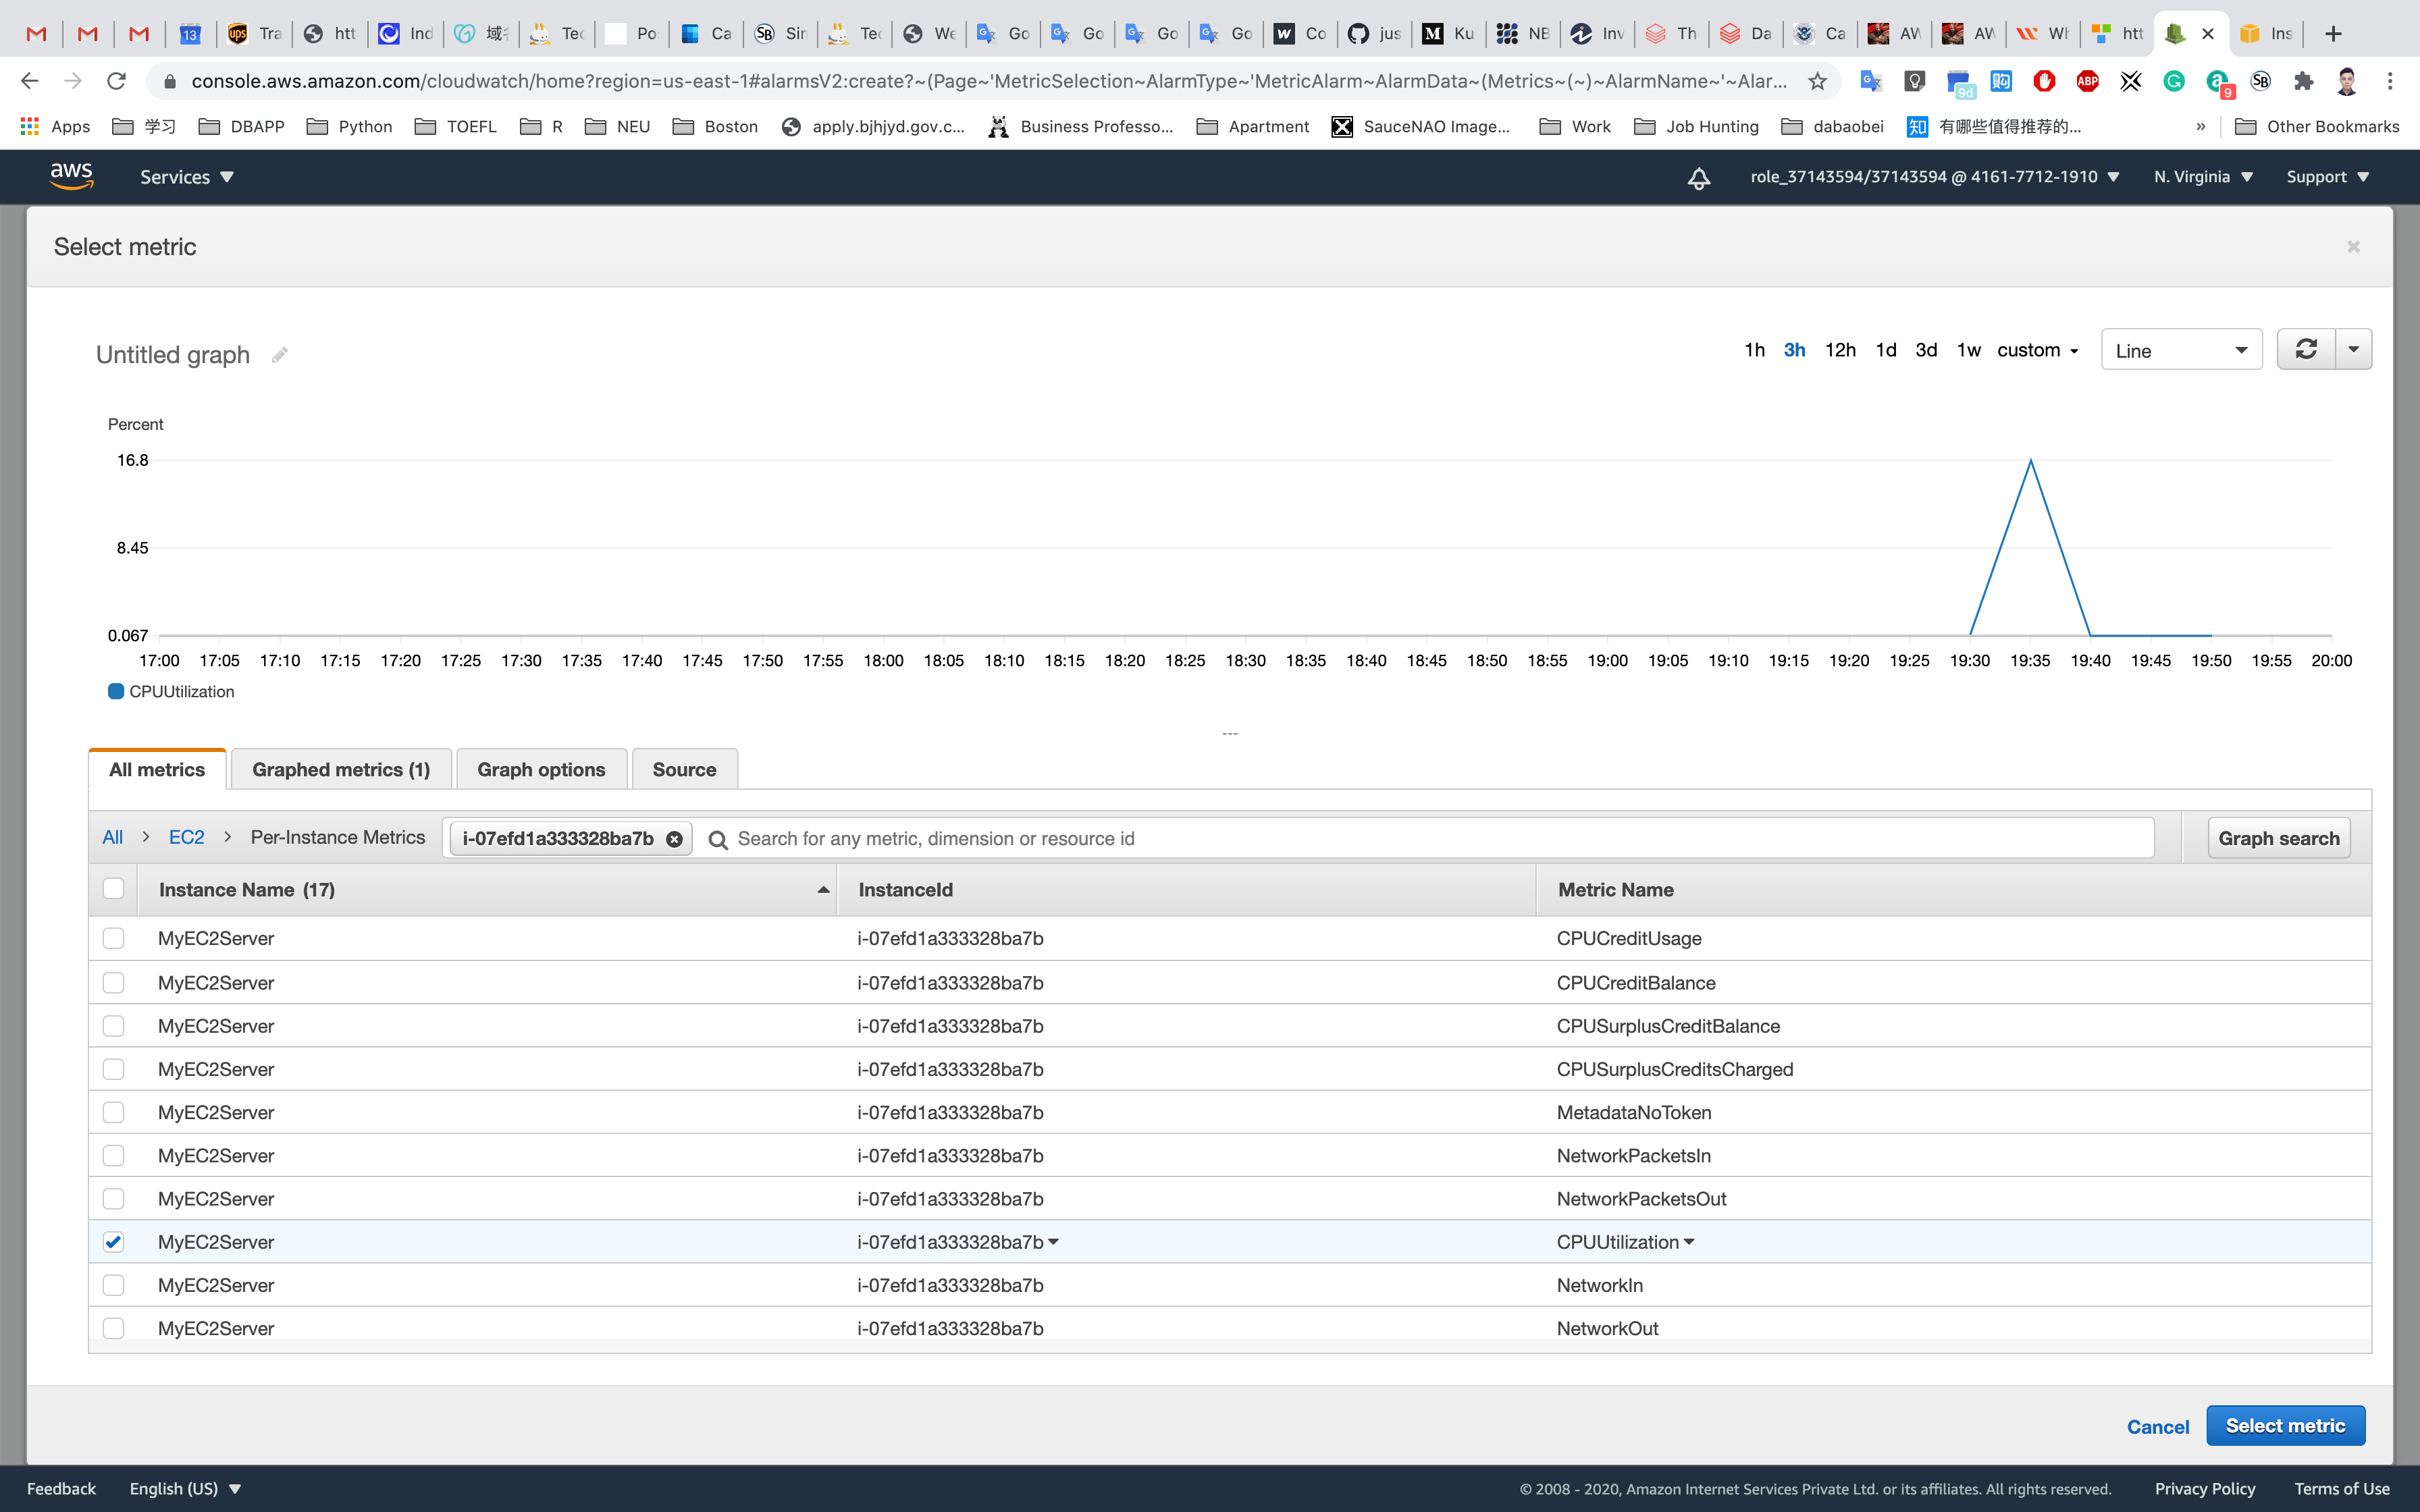Open the refresh options dropdown arrow
The height and width of the screenshot is (1512, 2420).
tap(2353, 350)
